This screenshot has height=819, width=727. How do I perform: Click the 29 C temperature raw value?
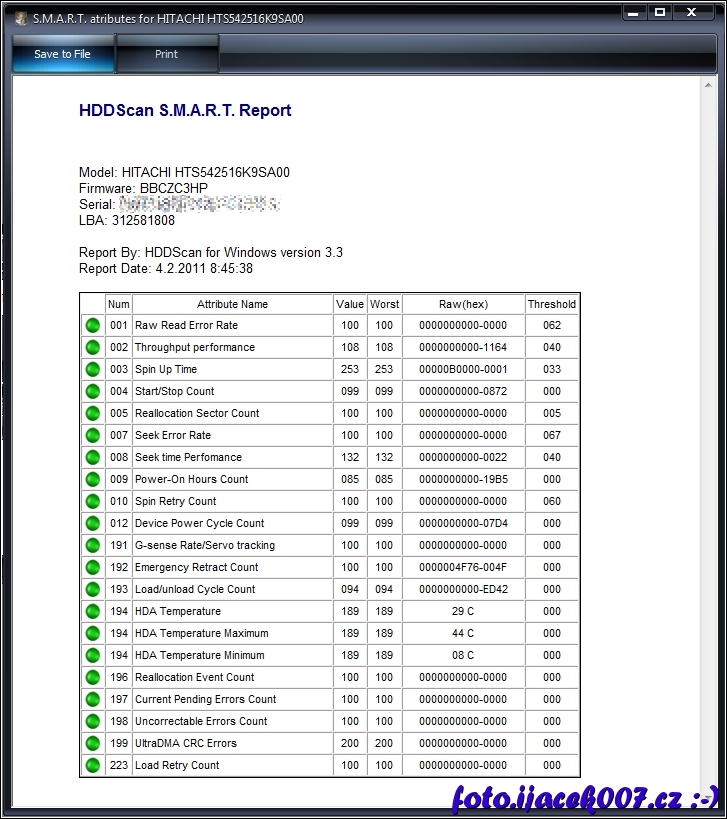[463, 611]
